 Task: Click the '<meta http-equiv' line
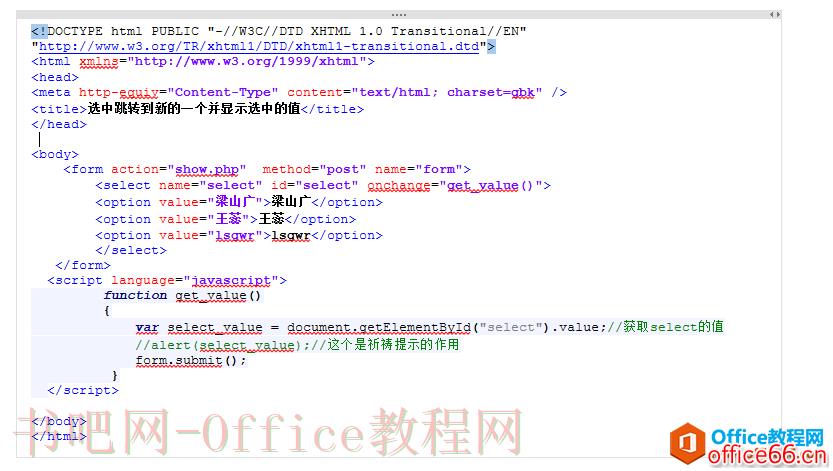coord(299,92)
